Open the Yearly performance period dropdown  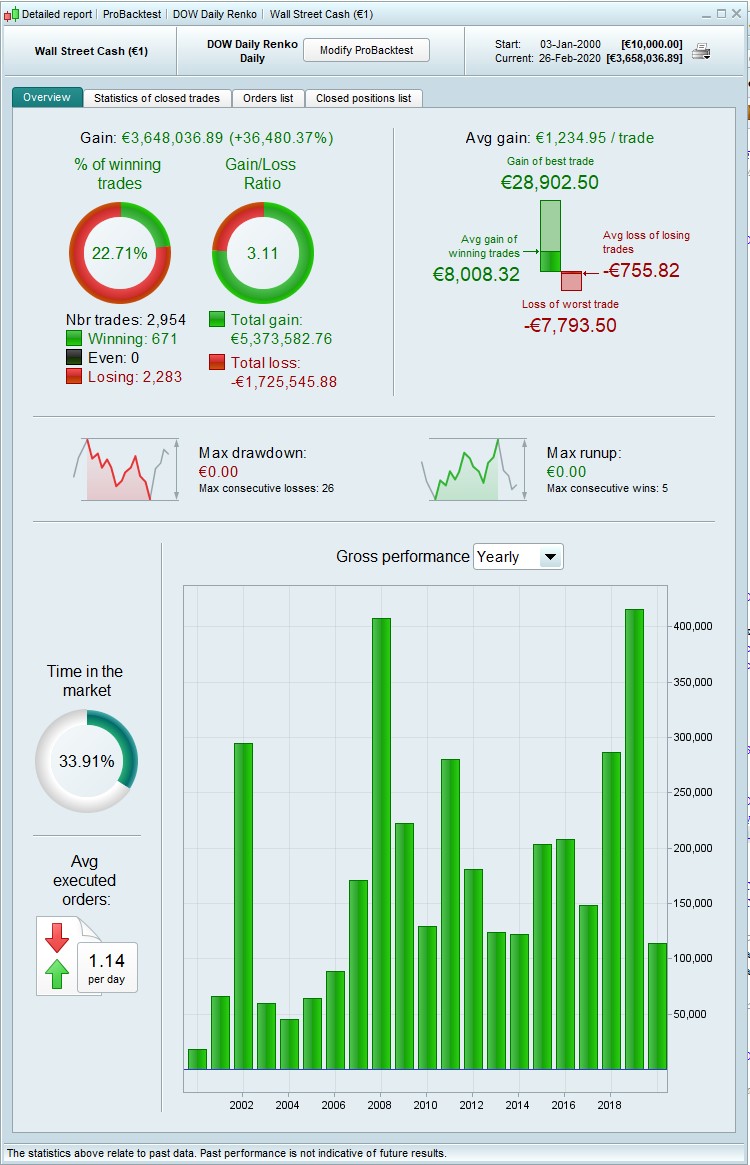click(x=518, y=556)
